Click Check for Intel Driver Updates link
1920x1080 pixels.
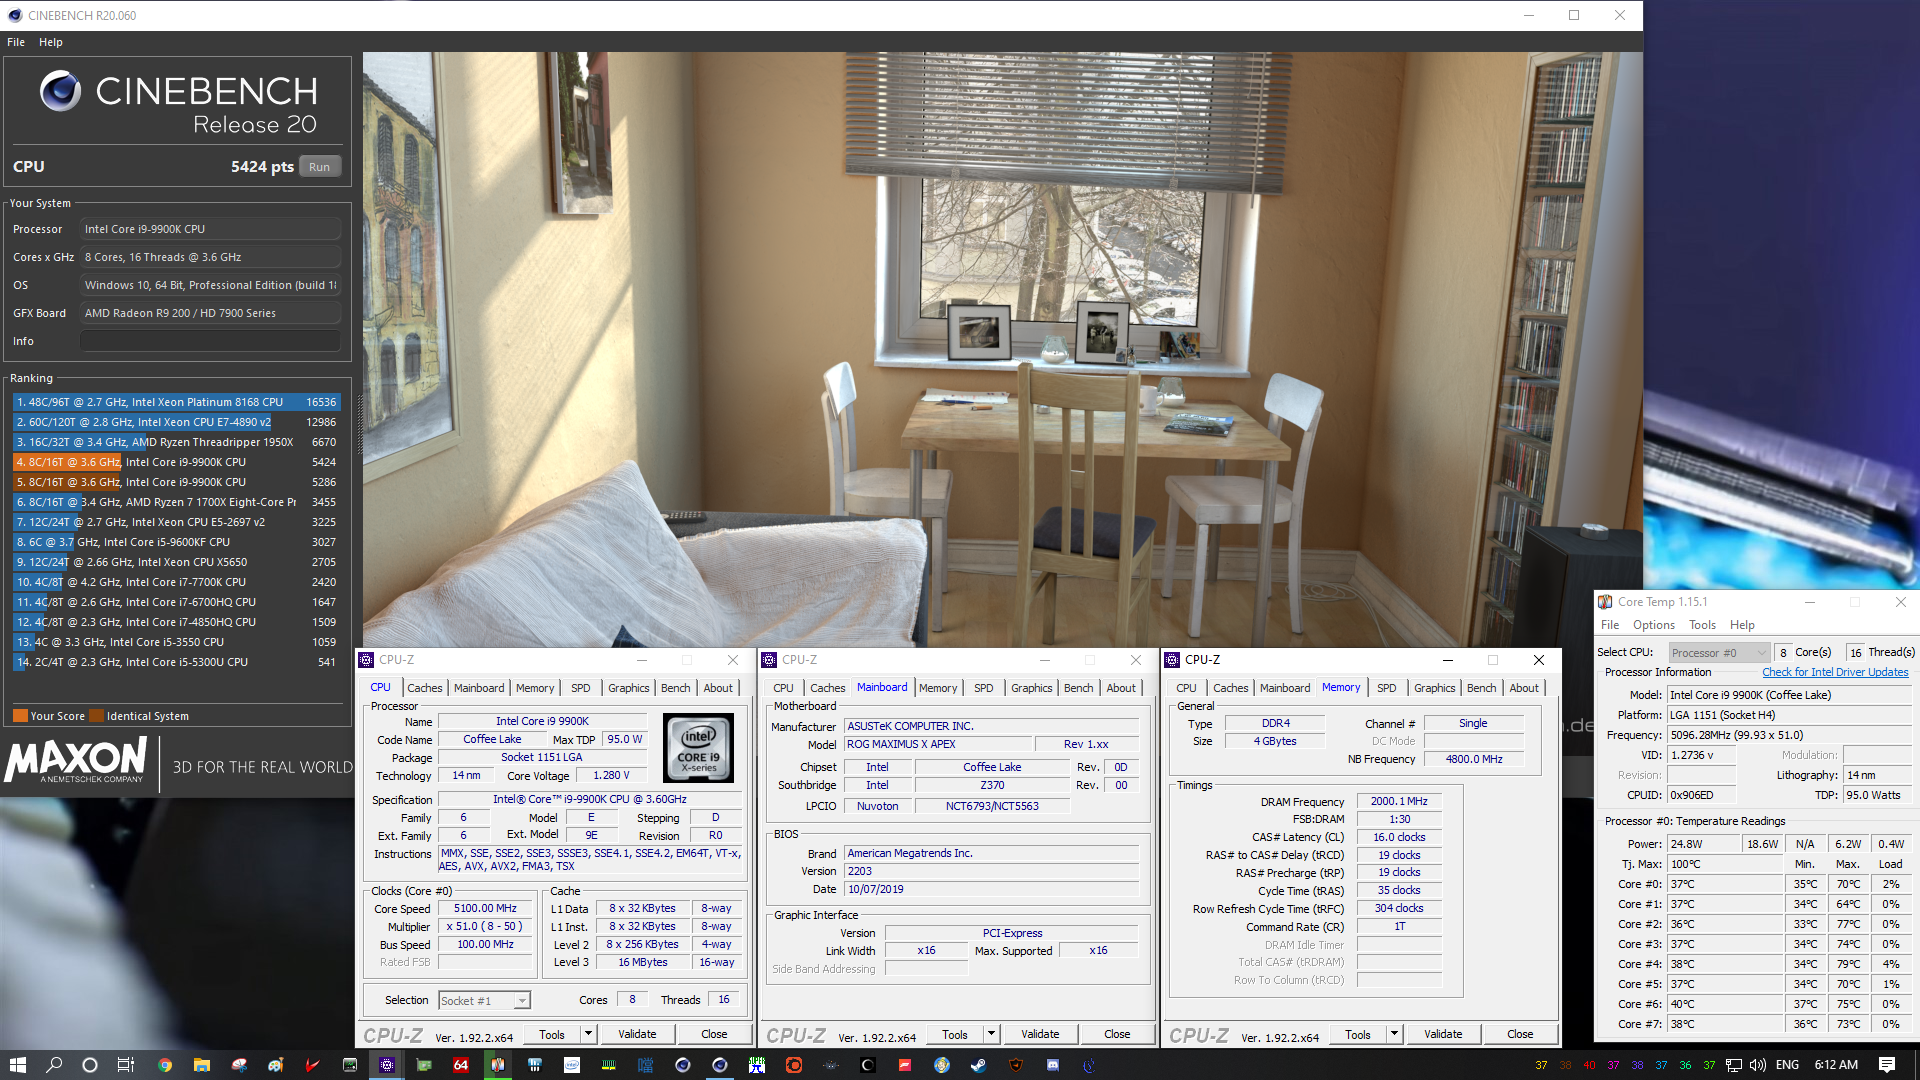[1835, 672]
